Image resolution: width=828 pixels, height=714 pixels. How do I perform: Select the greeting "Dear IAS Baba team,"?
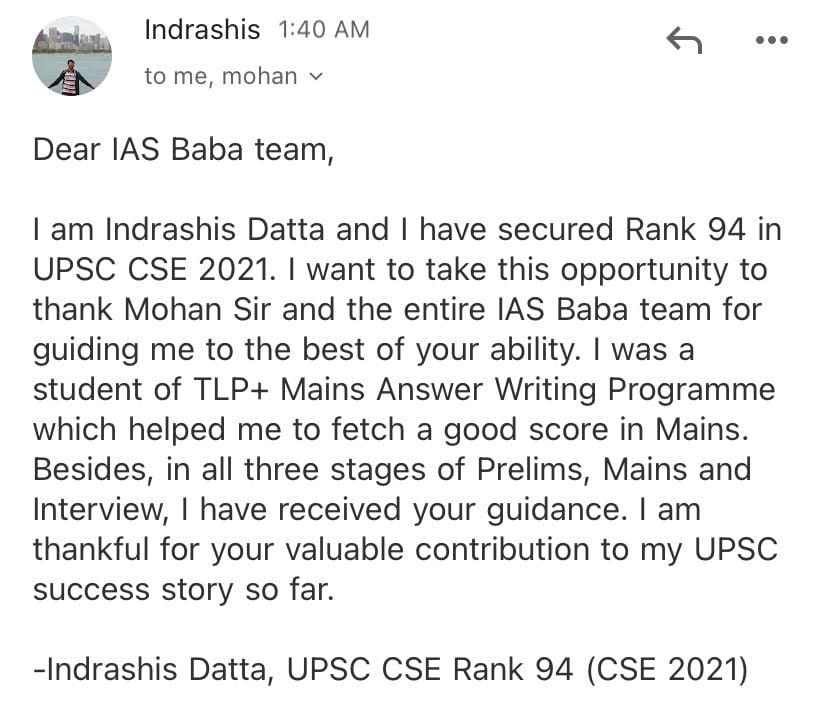183,150
